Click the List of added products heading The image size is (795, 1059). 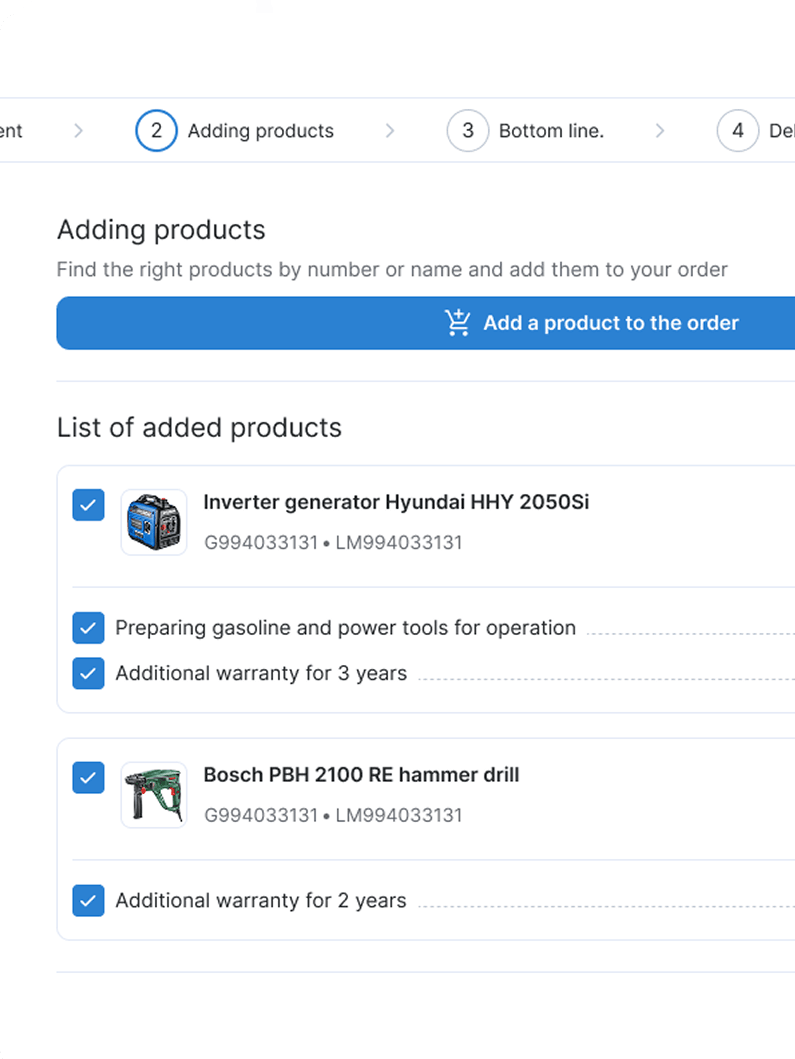(x=199, y=428)
